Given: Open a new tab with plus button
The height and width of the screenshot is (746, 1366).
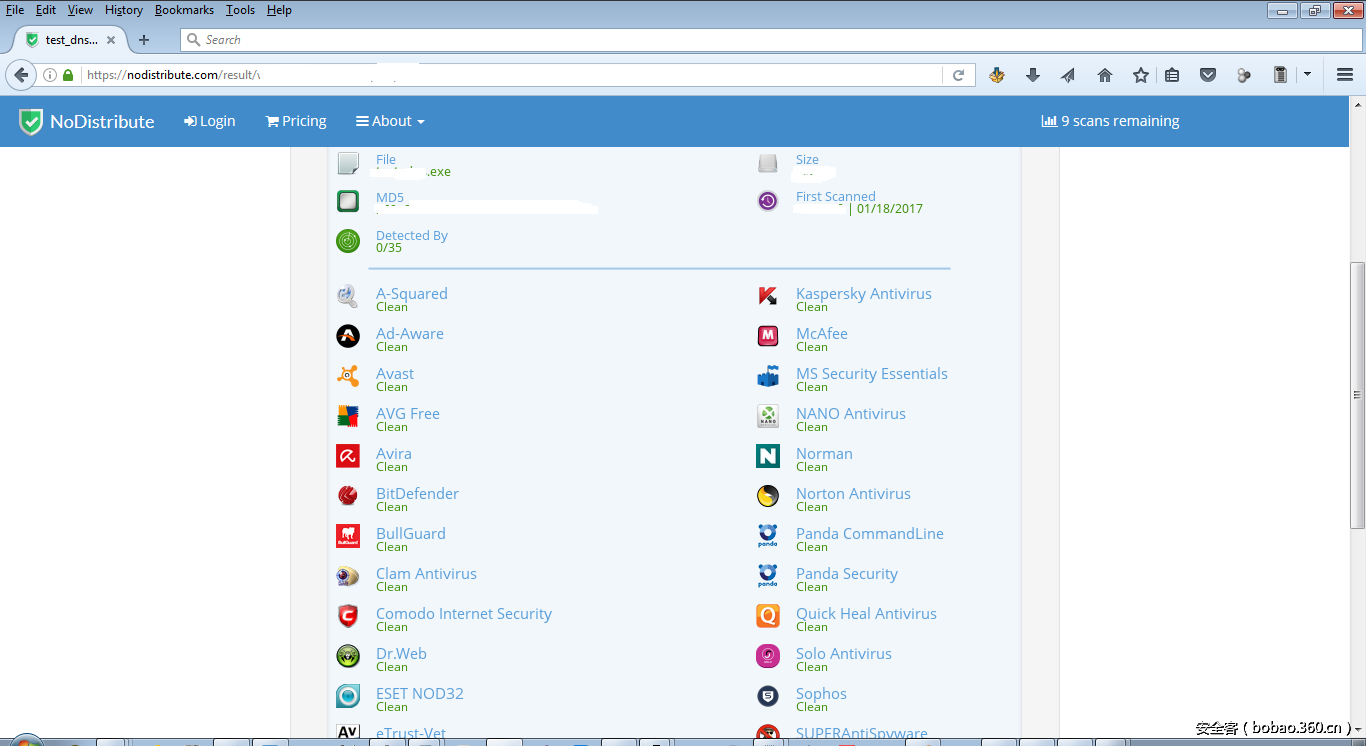Looking at the screenshot, I should (x=144, y=40).
